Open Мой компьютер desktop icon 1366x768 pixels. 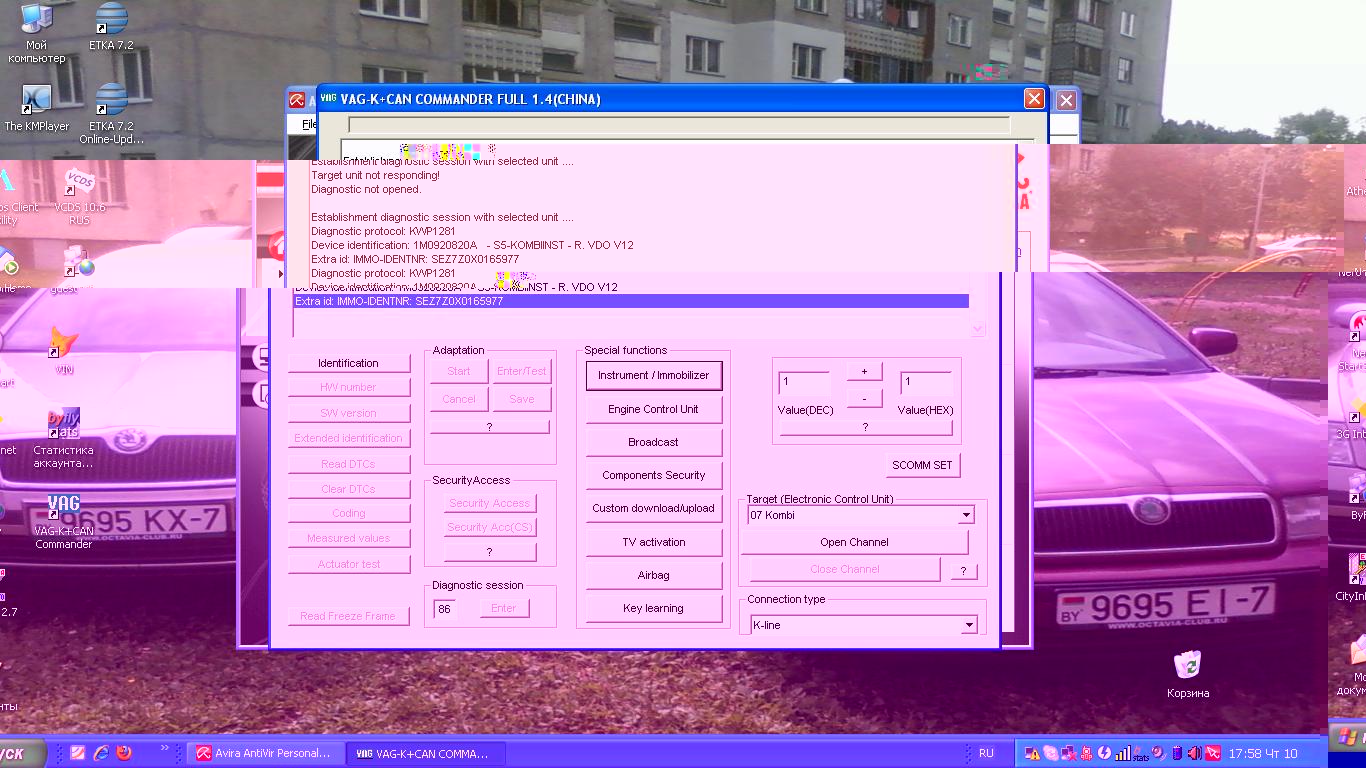tap(36, 24)
